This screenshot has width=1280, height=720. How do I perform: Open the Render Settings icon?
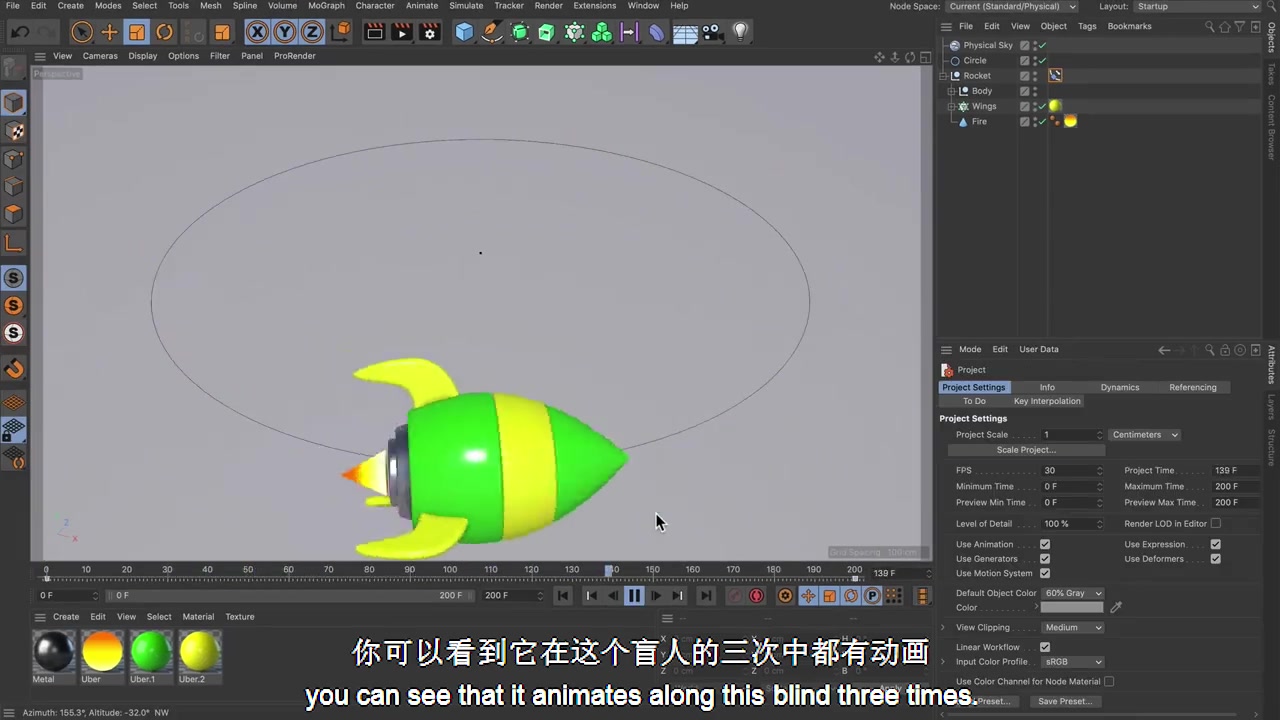[429, 32]
